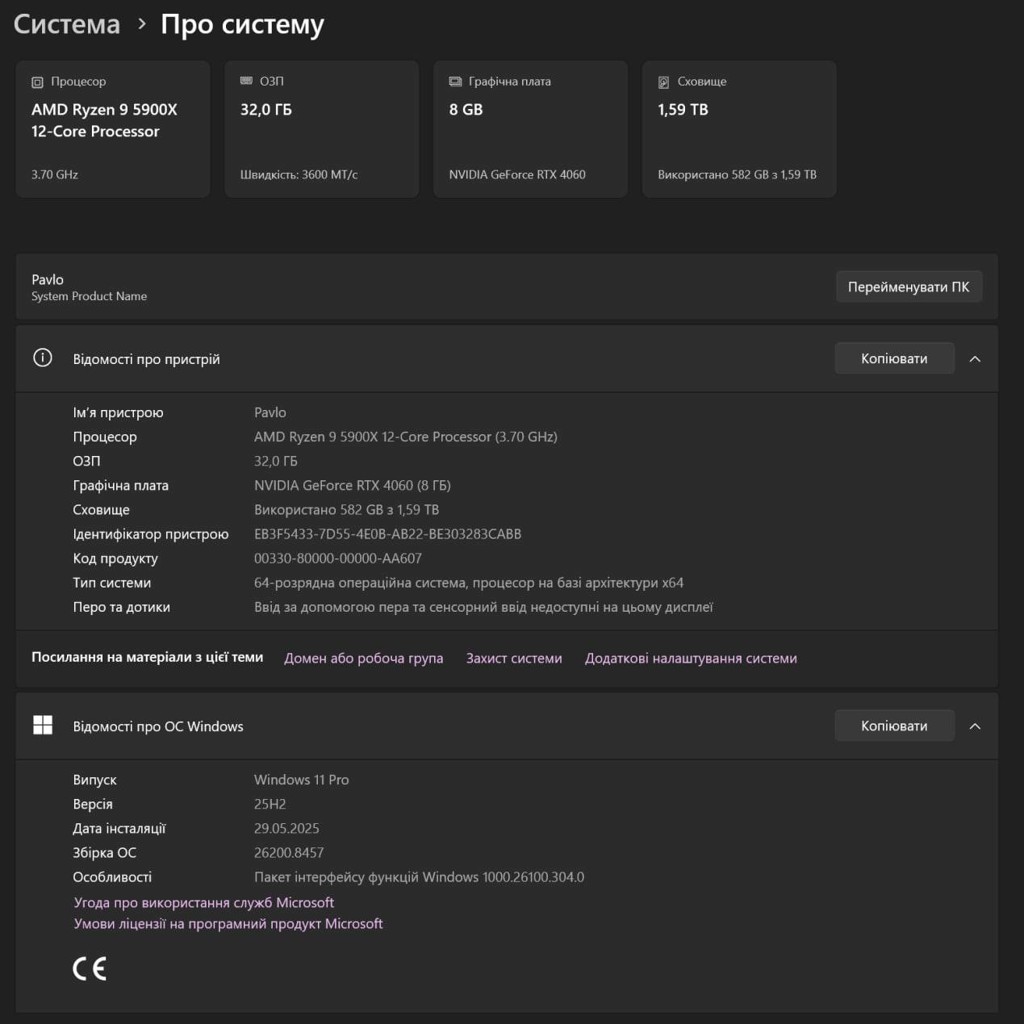Open the Процесор AMD Ryzen card

pyautogui.click(x=113, y=129)
